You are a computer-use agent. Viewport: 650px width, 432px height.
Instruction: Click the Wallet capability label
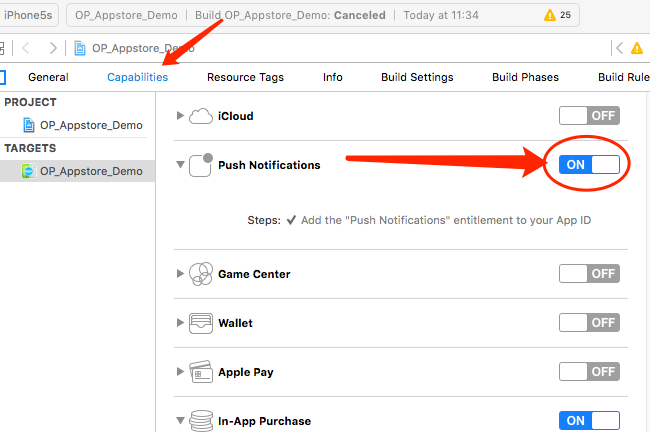[x=235, y=323]
